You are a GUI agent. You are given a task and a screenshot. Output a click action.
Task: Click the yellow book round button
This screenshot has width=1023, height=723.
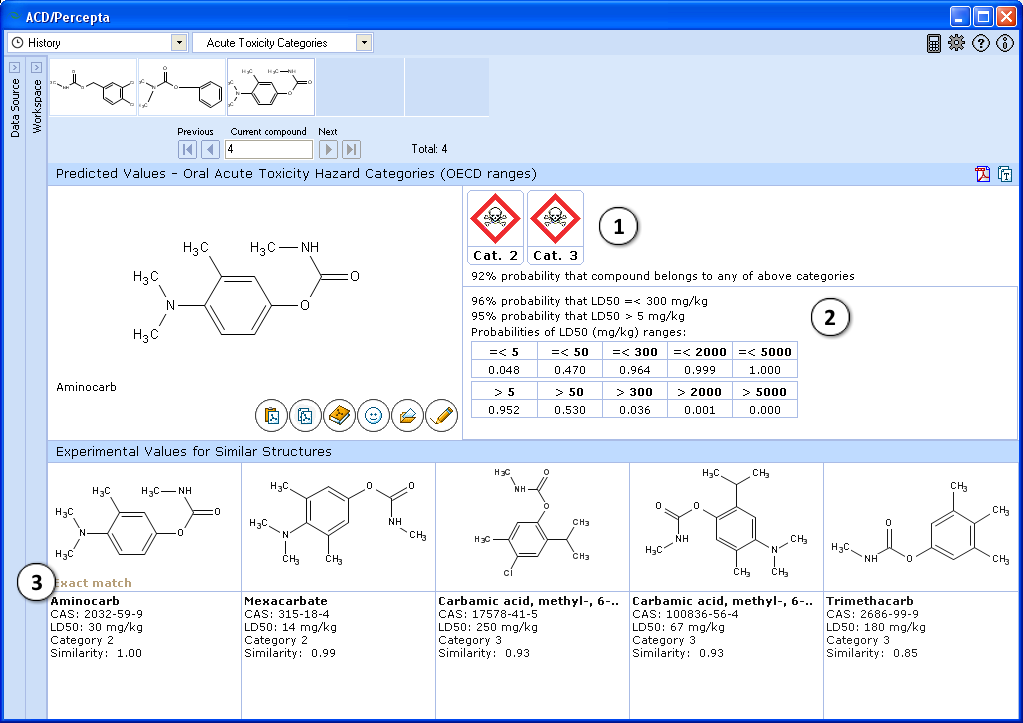coord(339,416)
